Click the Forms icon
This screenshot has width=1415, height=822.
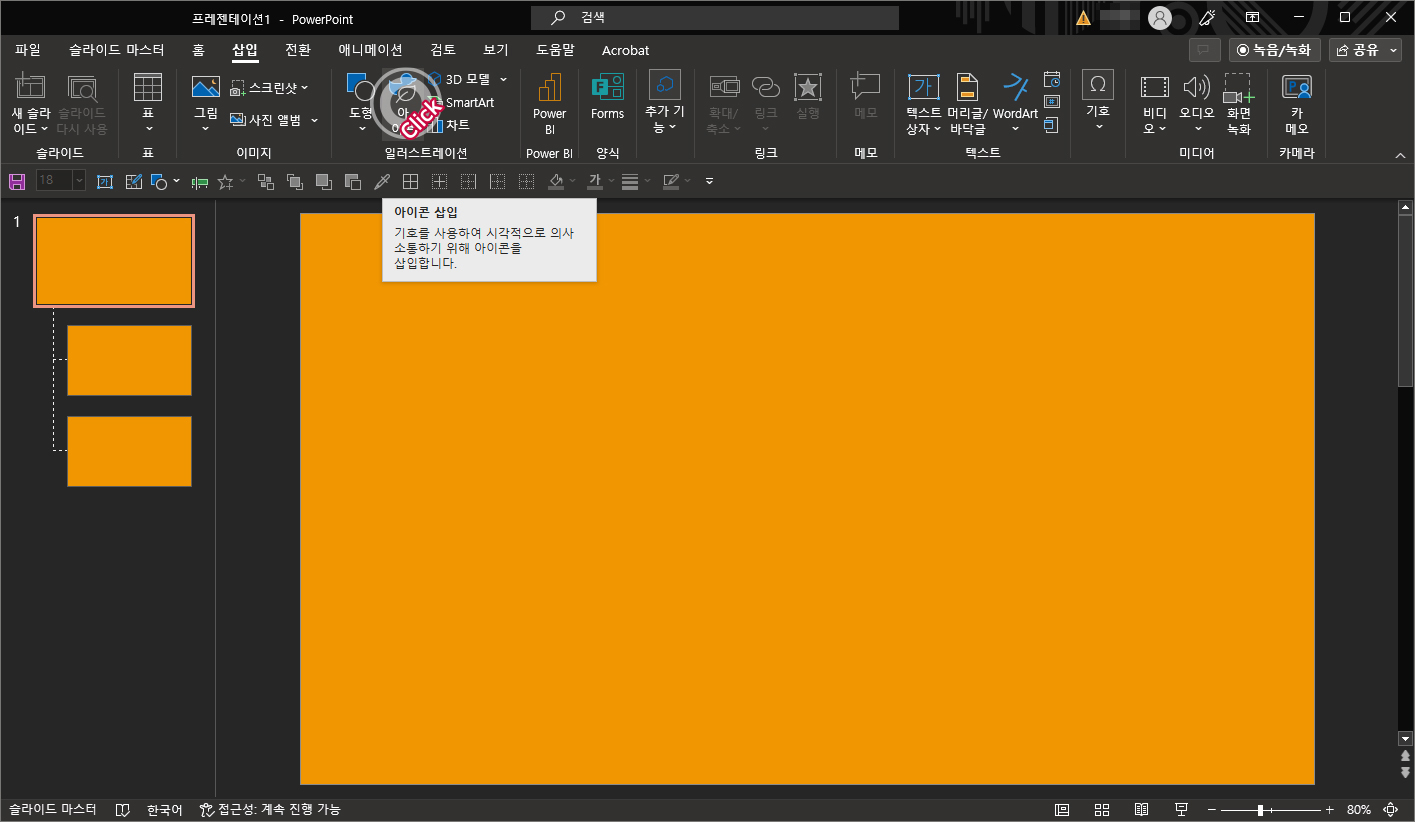[607, 88]
